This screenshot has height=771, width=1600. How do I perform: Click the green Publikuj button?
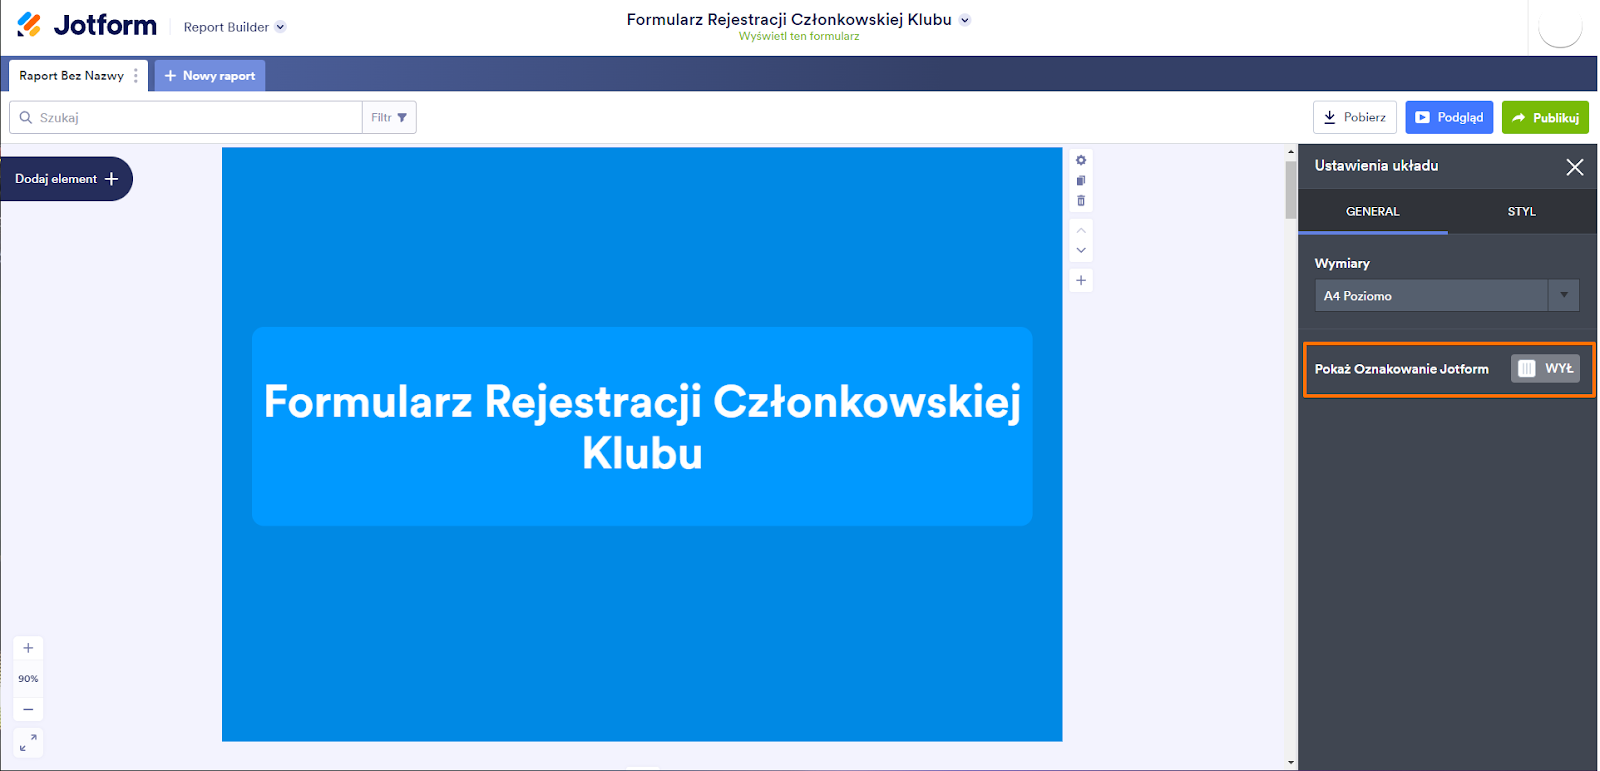(x=1545, y=117)
